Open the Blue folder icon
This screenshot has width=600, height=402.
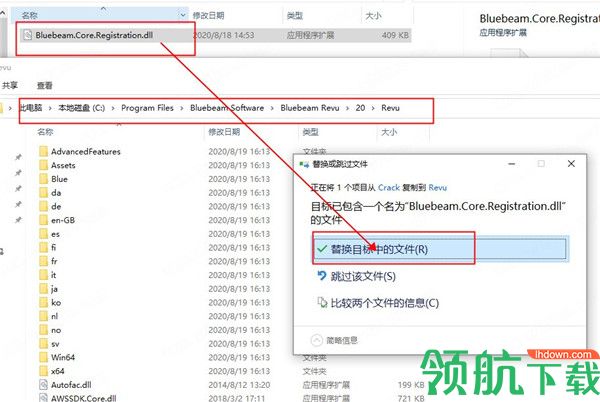[44, 179]
